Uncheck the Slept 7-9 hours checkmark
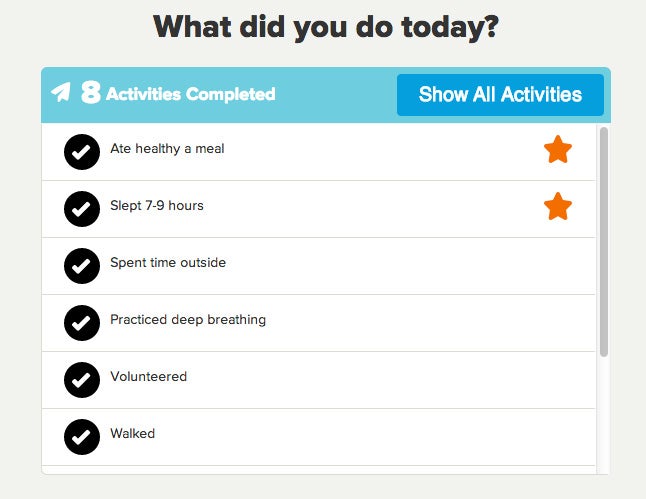646x499 pixels. point(82,209)
